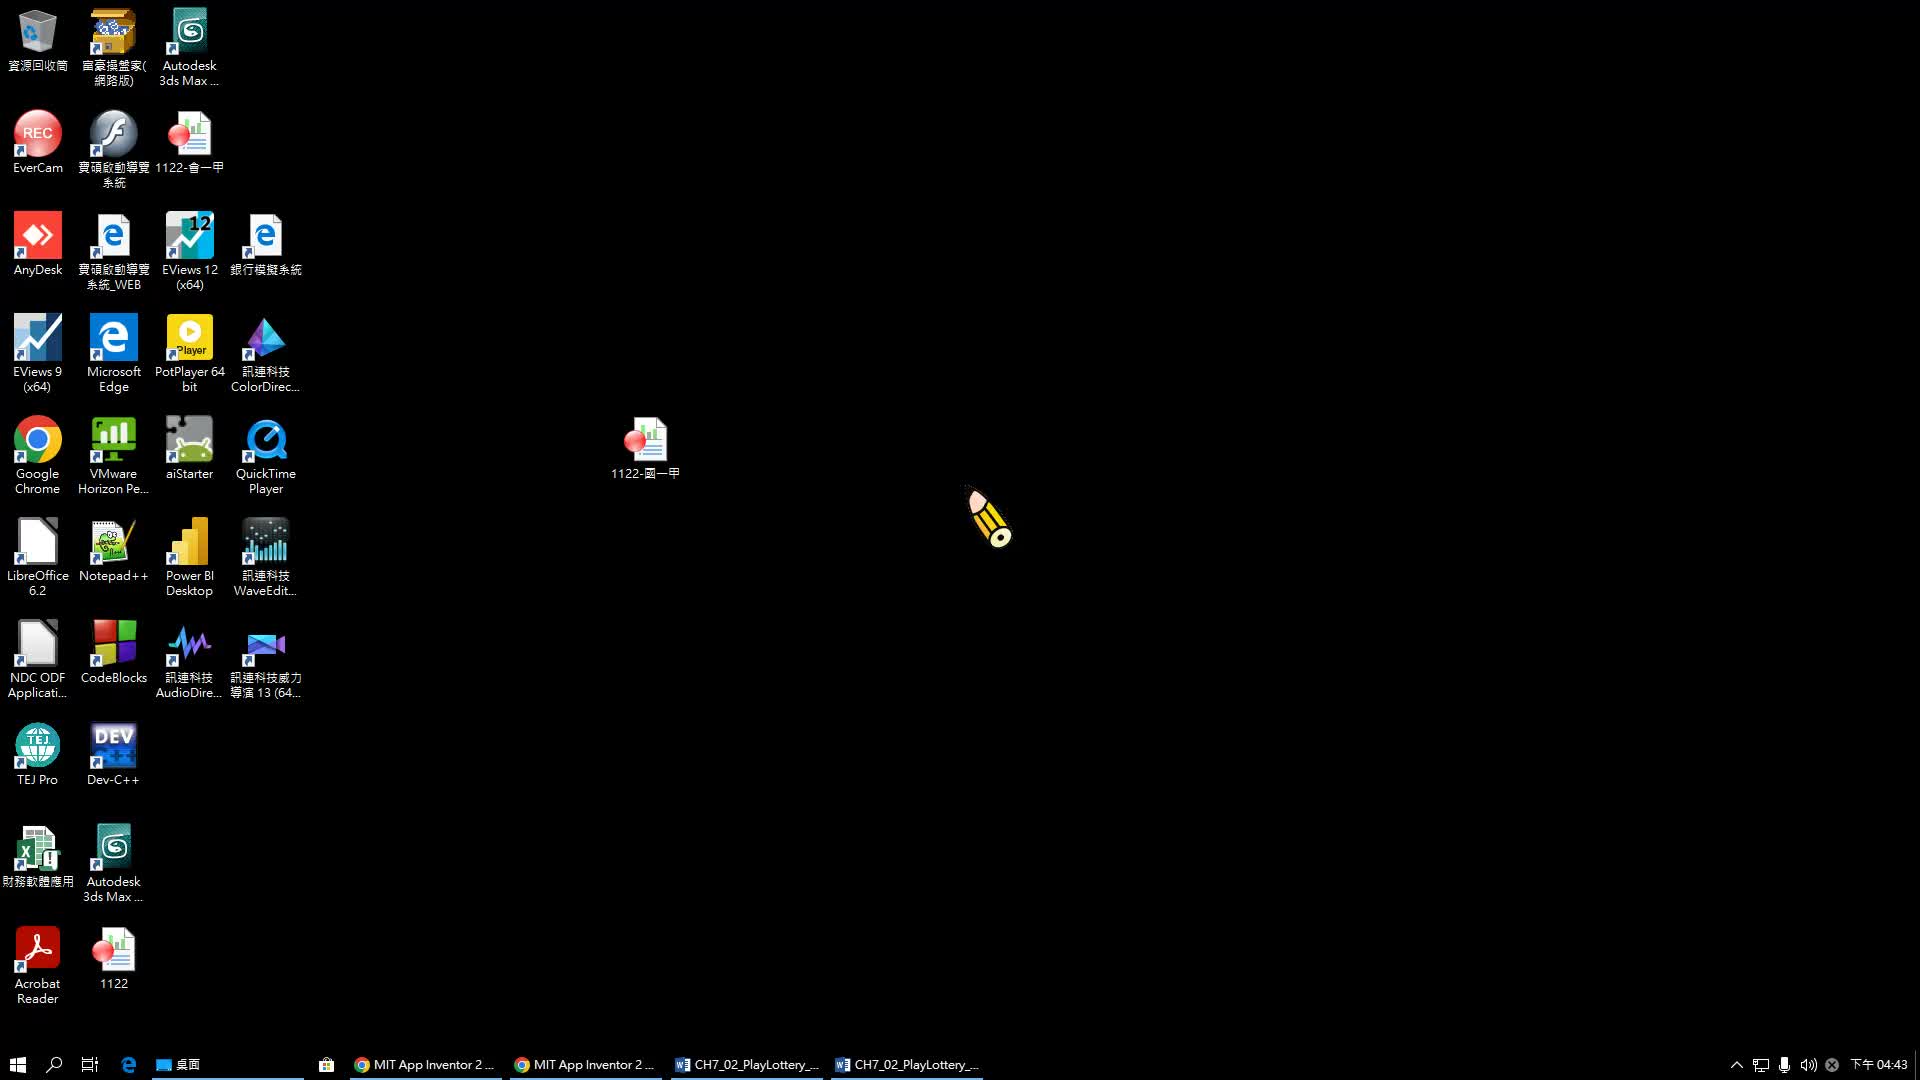Open the 銀行模擬系統 shortcut

point(265,244)
